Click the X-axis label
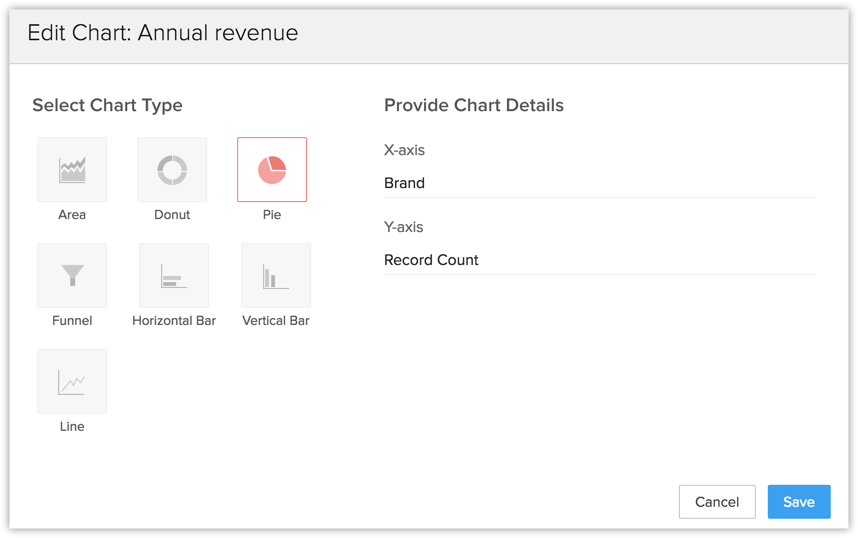Viewport: 858px width, 538px height. [404, 150]
